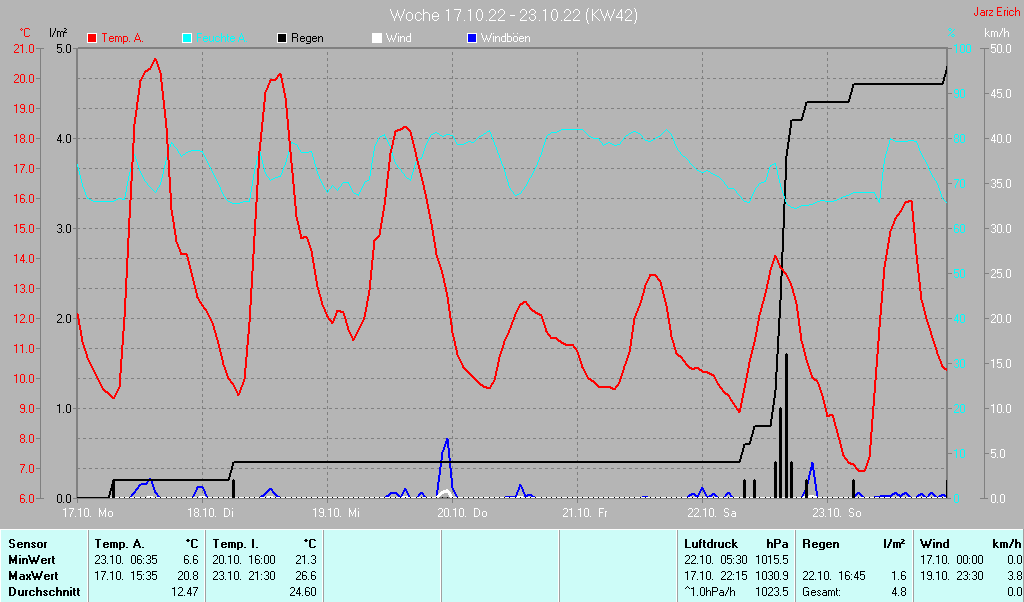
Task: Click the Regen legend label
Action: click(307, 38)
